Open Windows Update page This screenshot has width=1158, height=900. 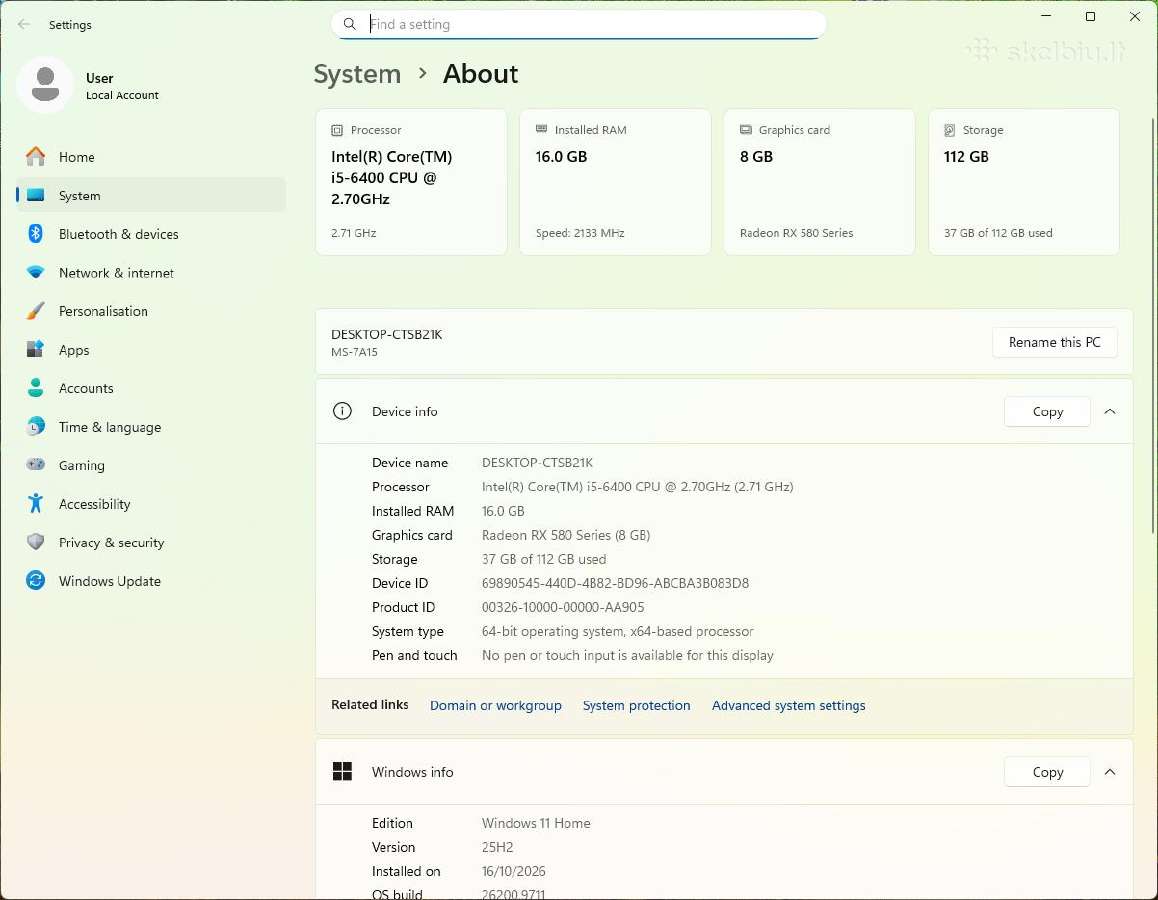(151, 581)
